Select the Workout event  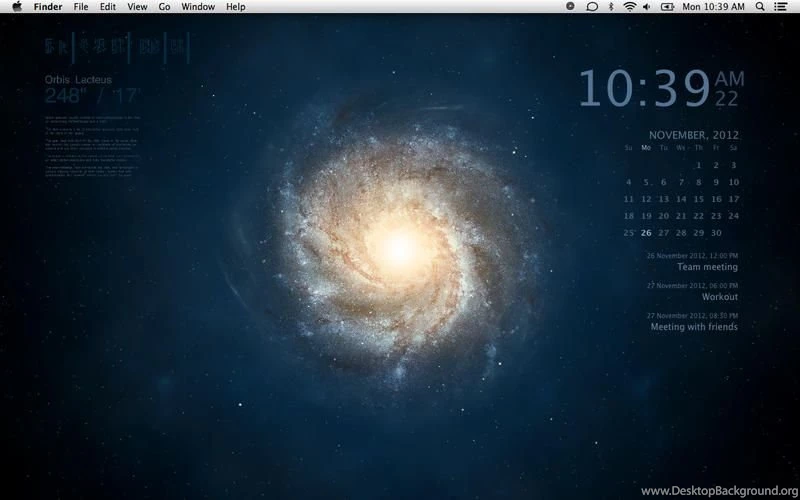[719, 297]
